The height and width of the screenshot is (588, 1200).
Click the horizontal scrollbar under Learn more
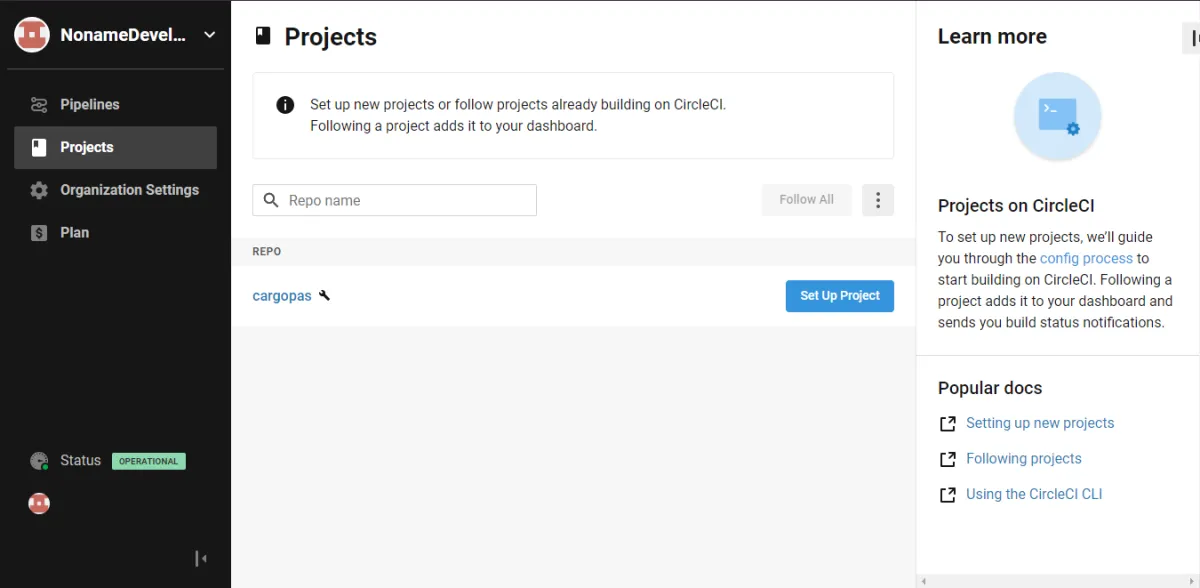[1058, 581]
